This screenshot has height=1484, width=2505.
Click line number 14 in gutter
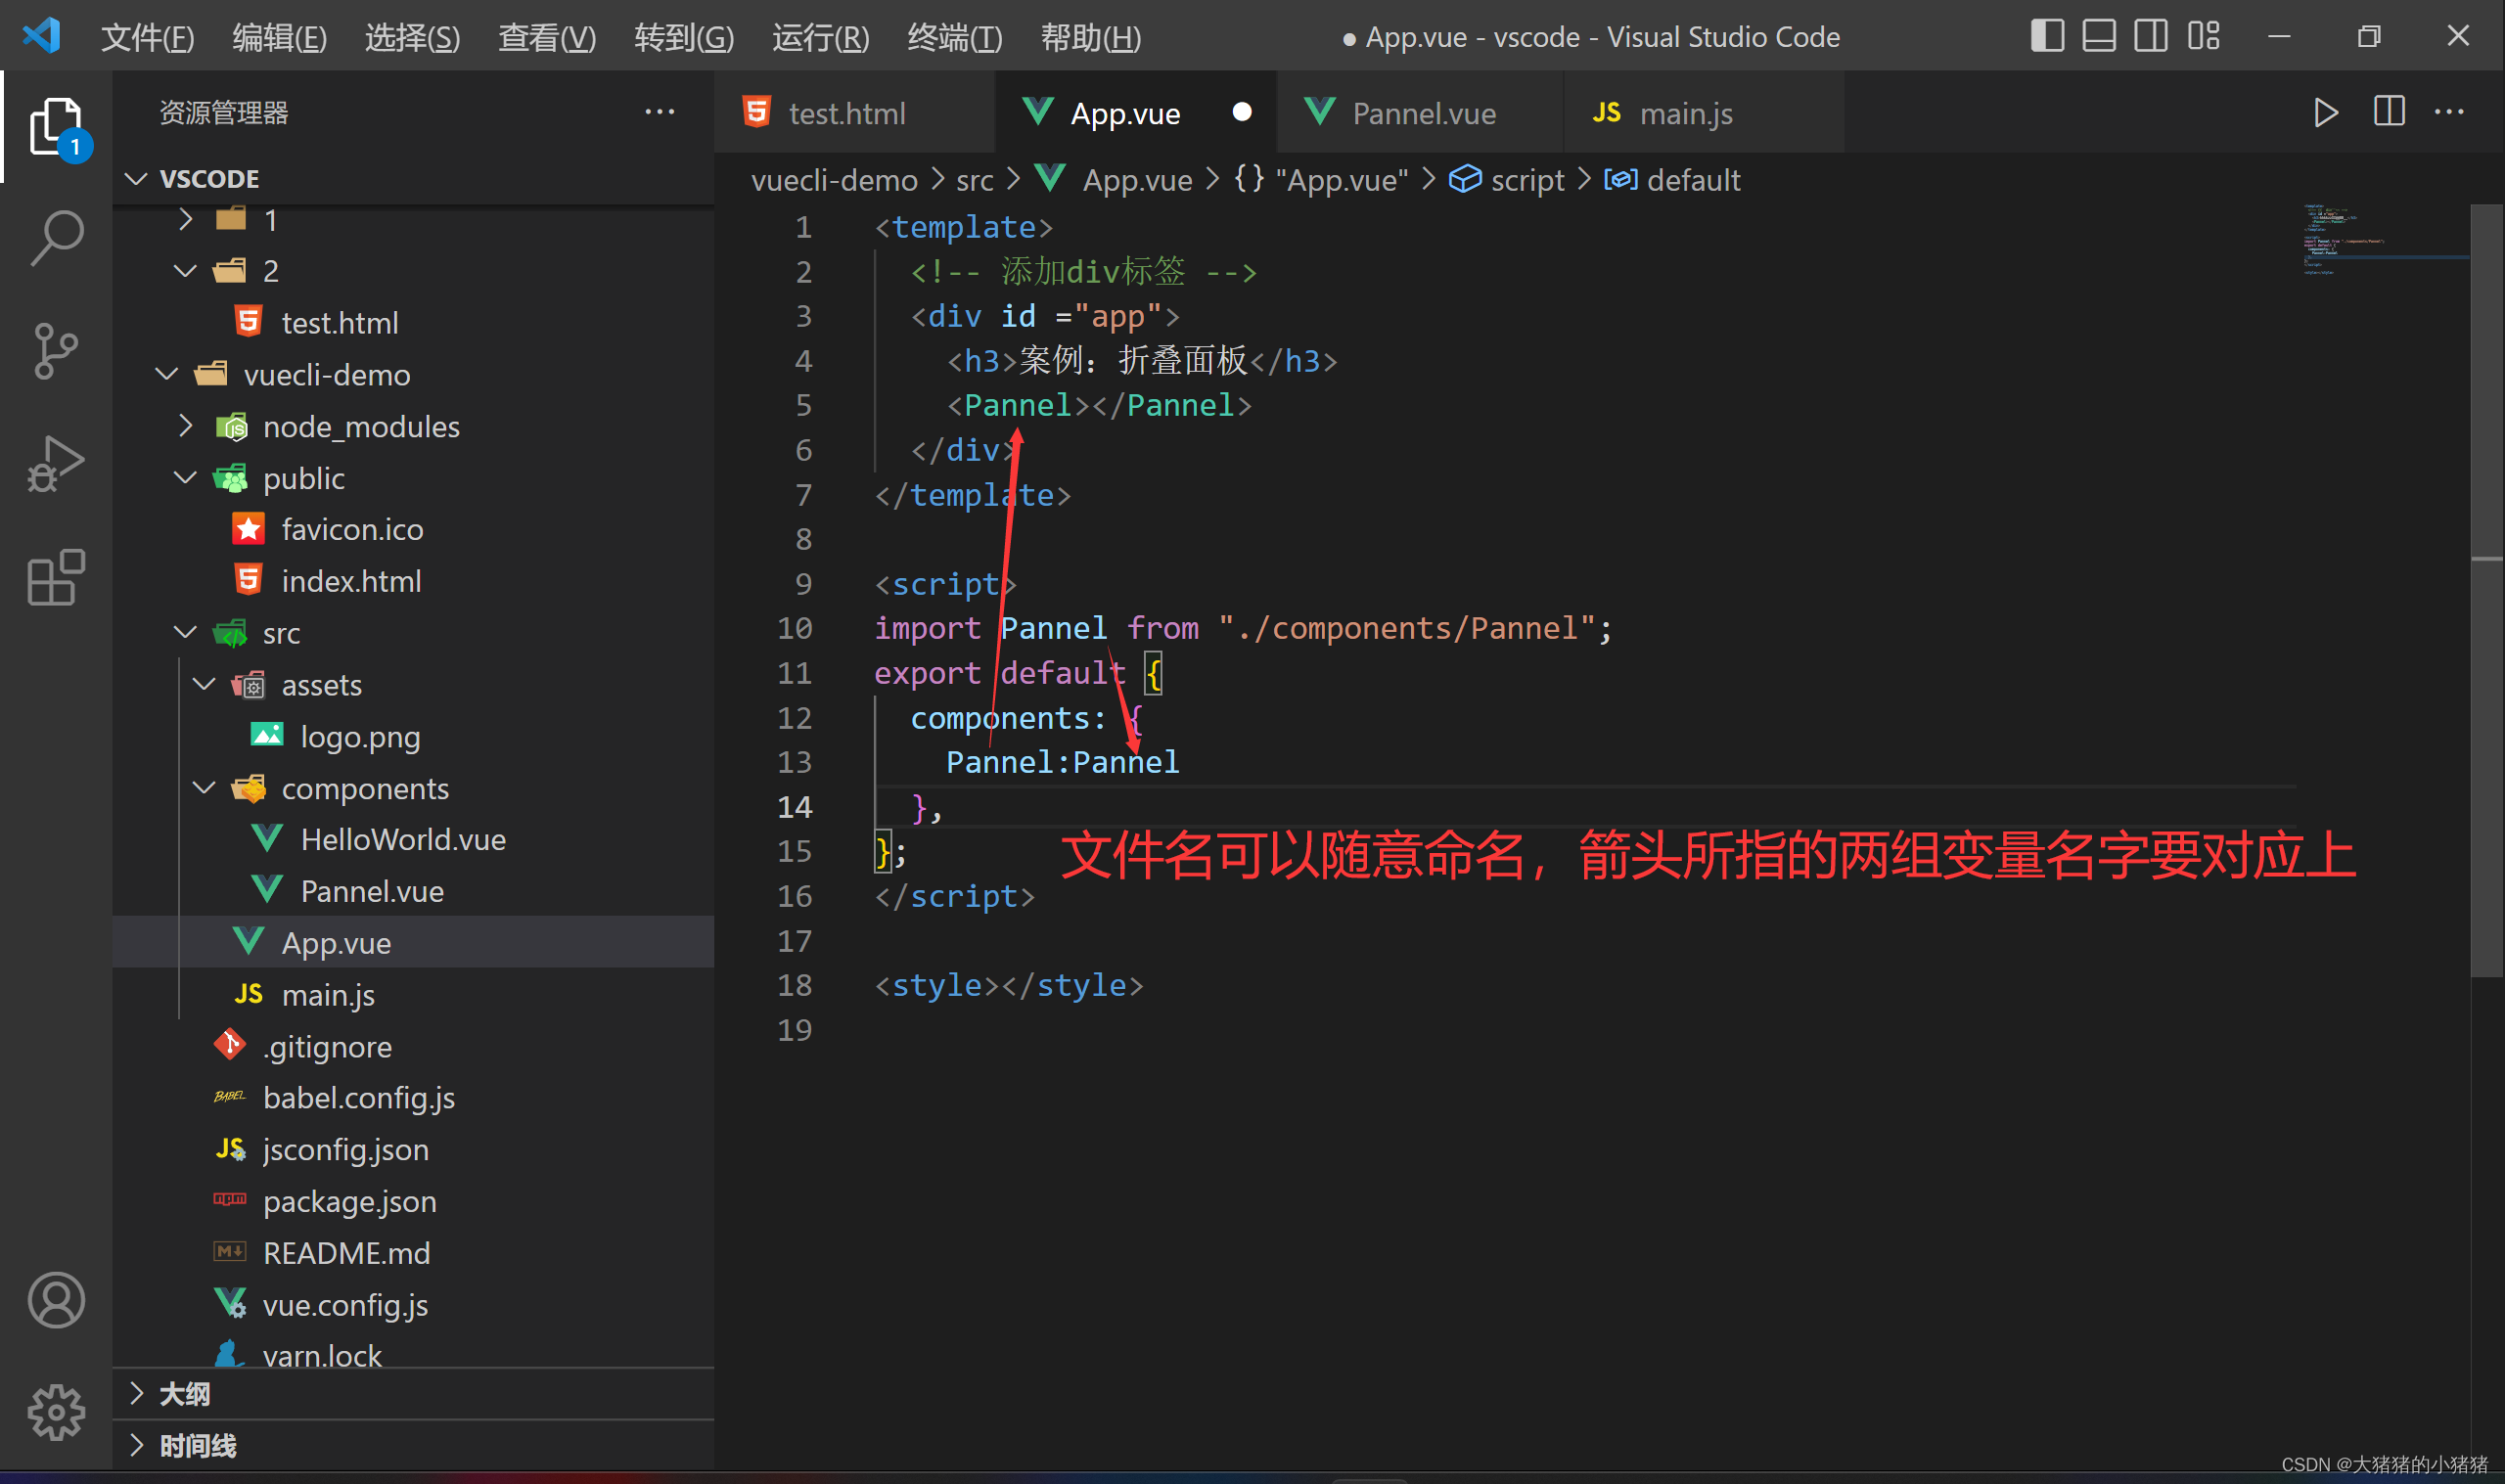click(x=795, y=807)
